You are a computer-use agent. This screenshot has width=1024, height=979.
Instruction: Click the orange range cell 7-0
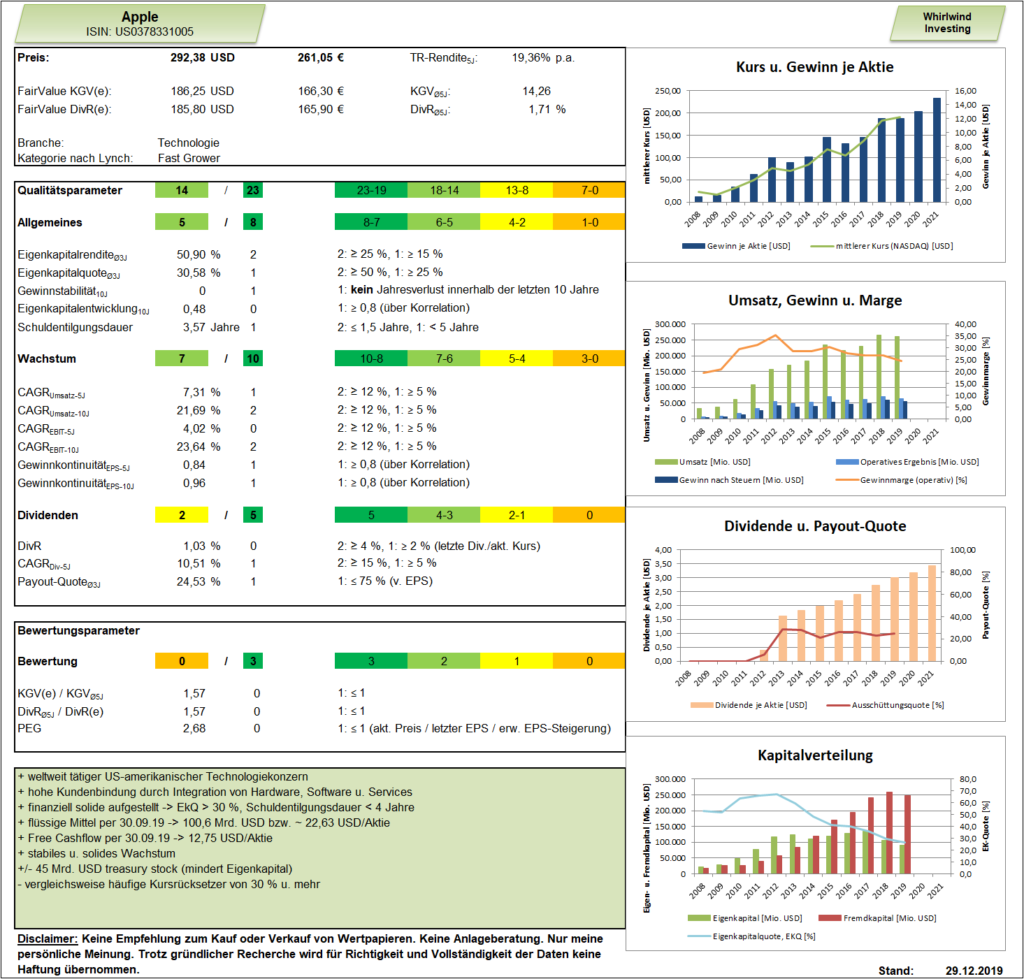coord(589,190)
